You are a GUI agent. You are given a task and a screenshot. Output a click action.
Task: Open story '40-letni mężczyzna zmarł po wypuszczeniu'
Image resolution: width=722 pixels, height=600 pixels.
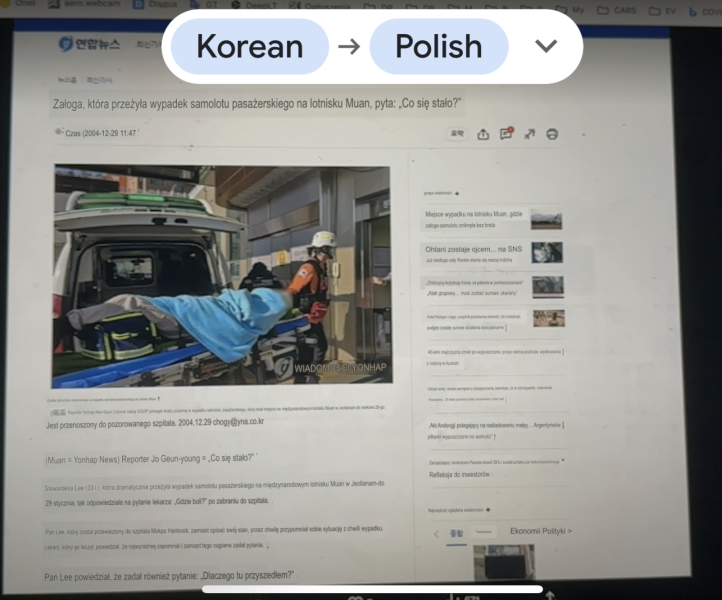pos(495,357)
